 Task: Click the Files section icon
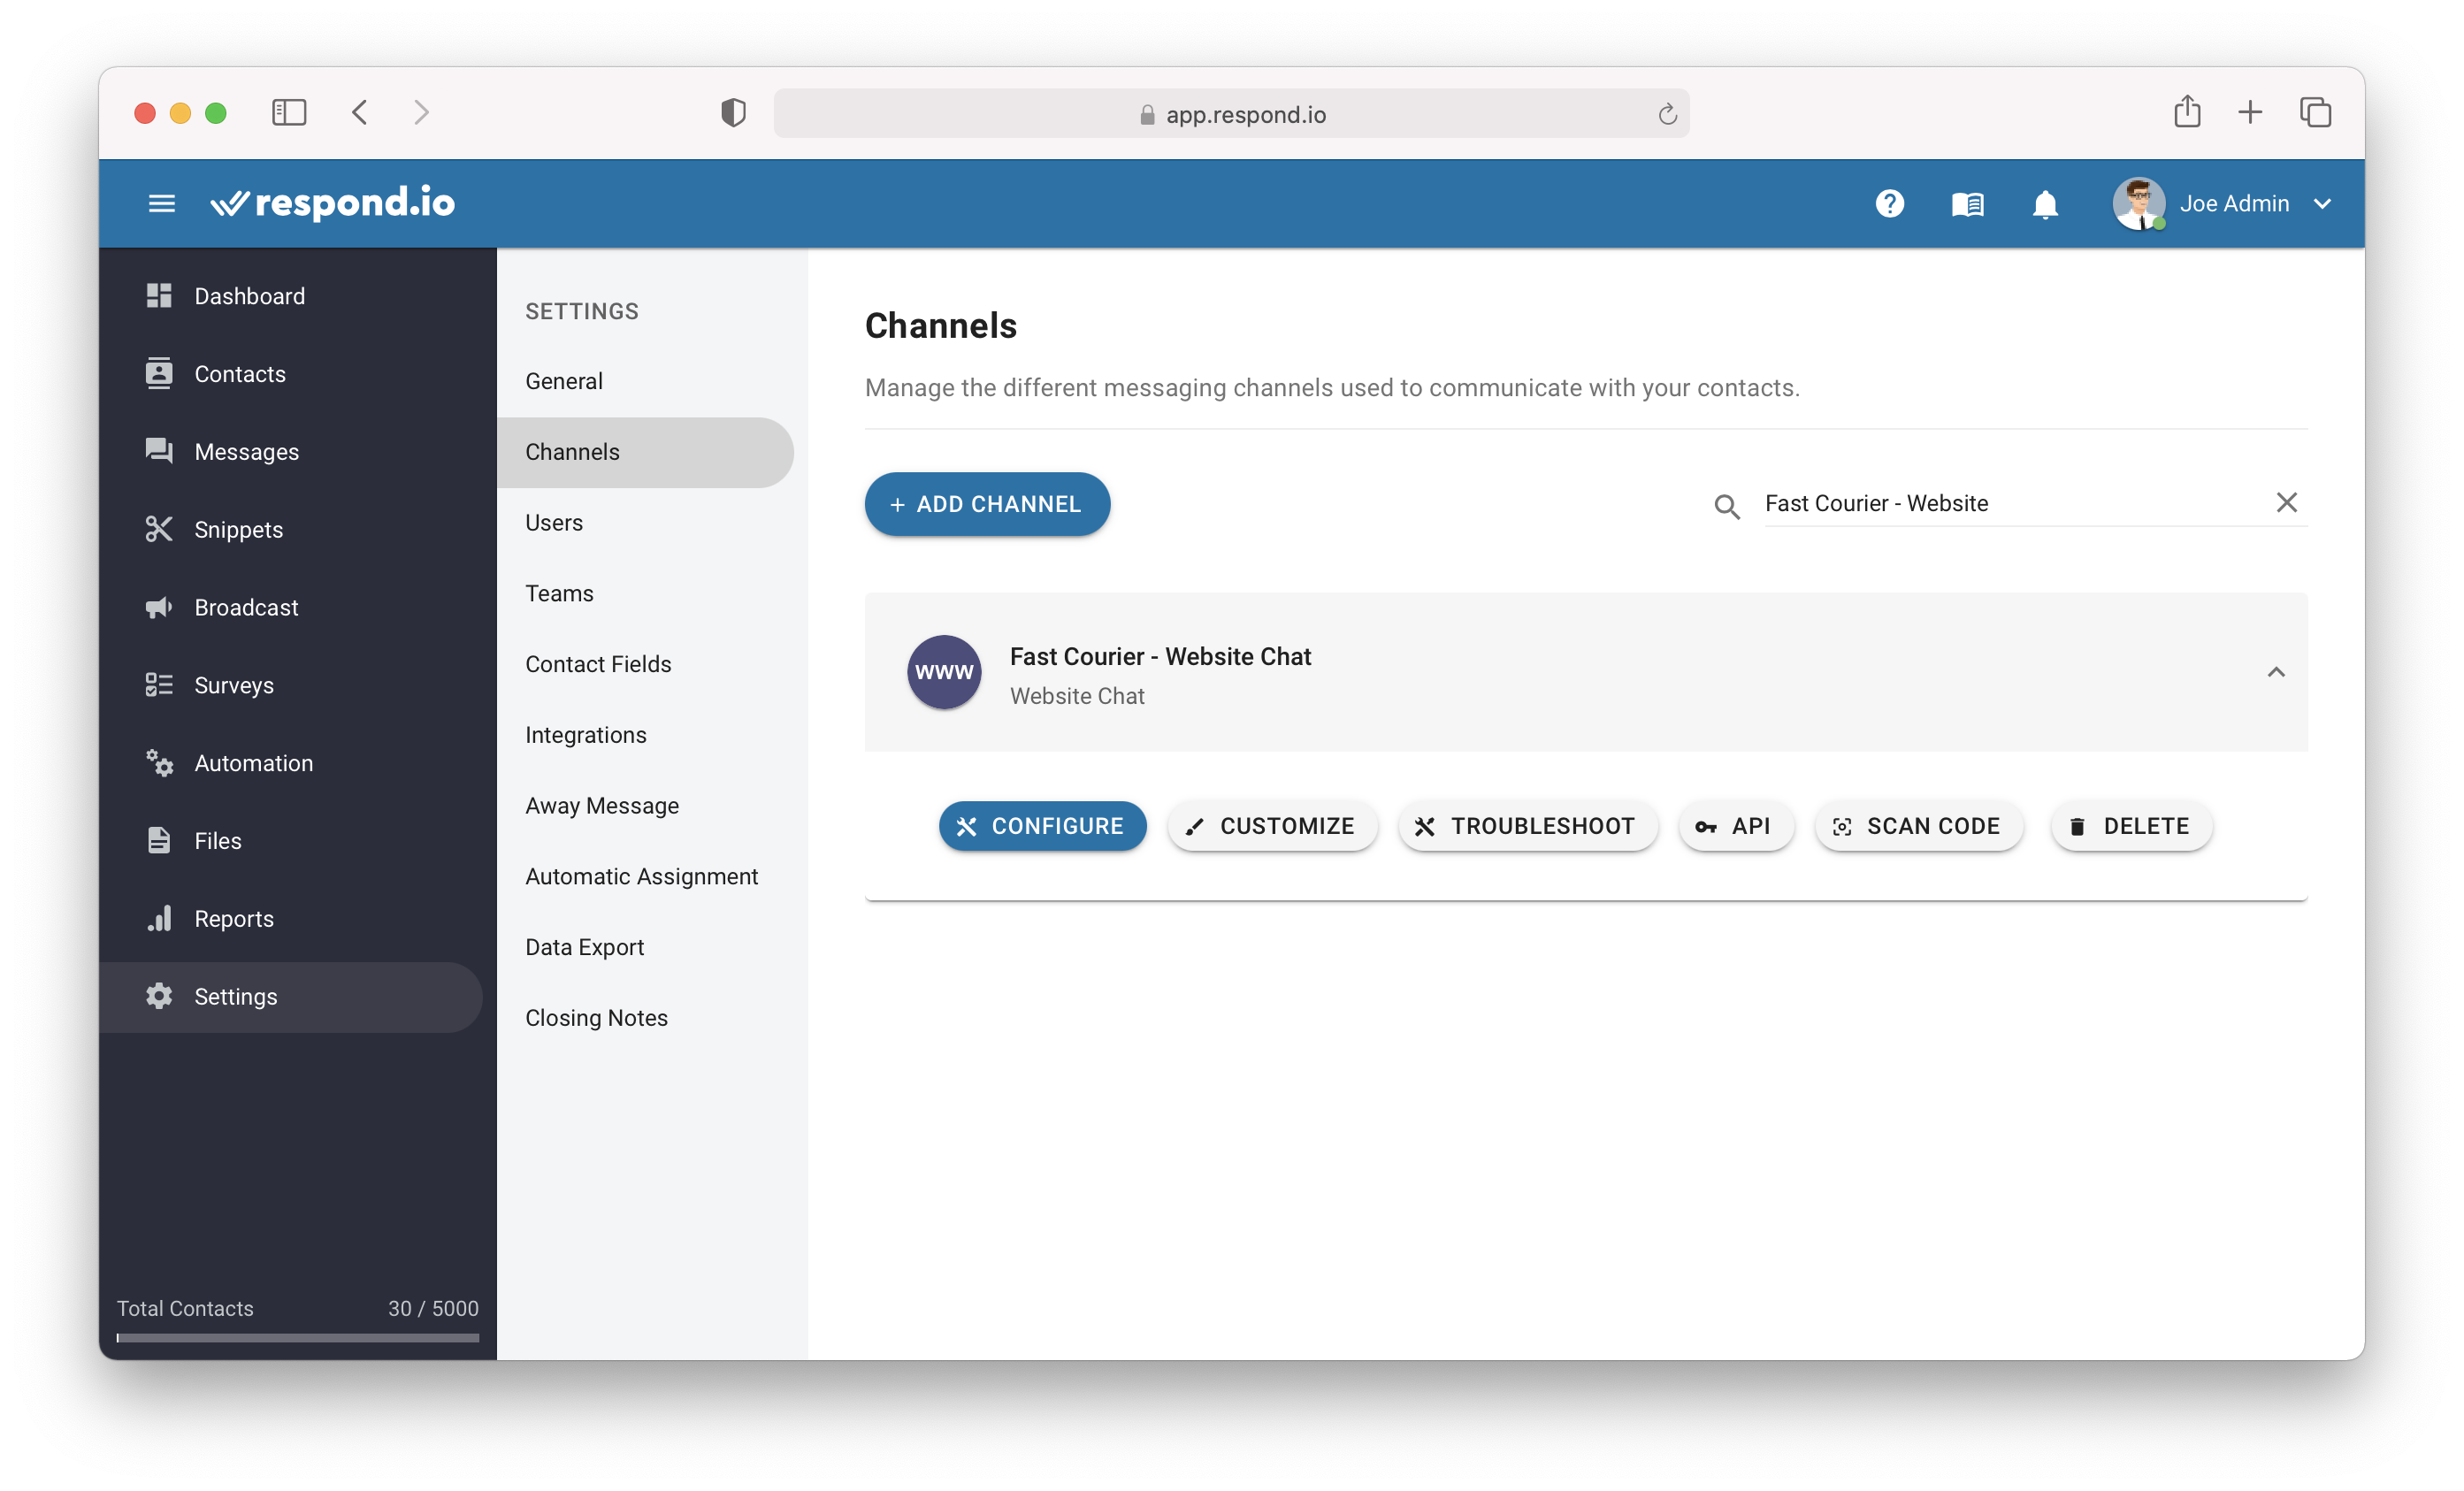158,839
